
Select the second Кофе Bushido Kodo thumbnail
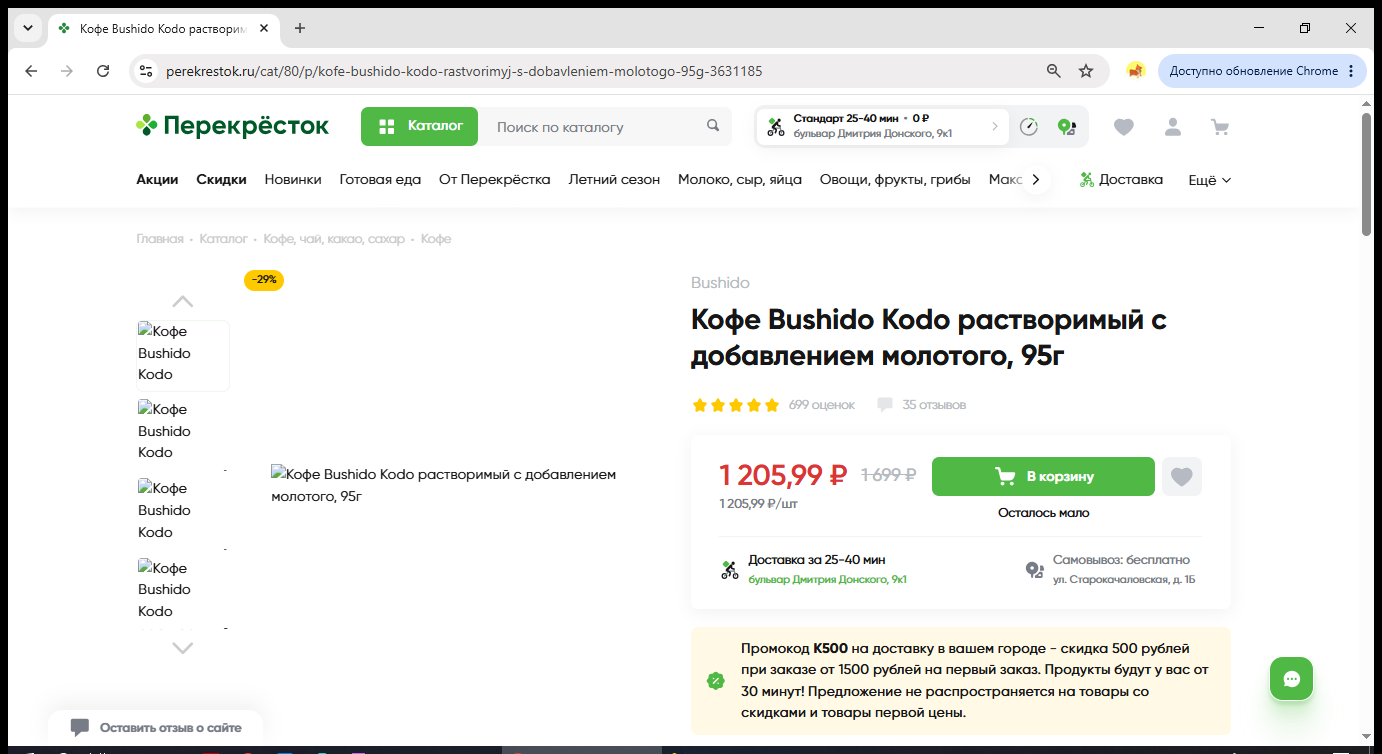pos(183,434)
